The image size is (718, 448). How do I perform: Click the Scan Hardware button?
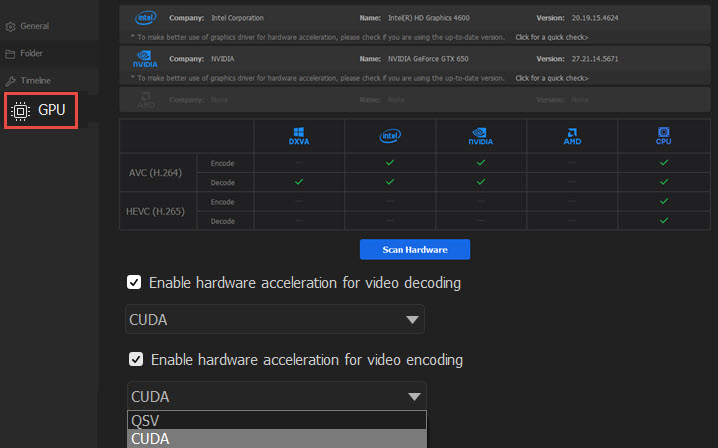coord(415,249)
